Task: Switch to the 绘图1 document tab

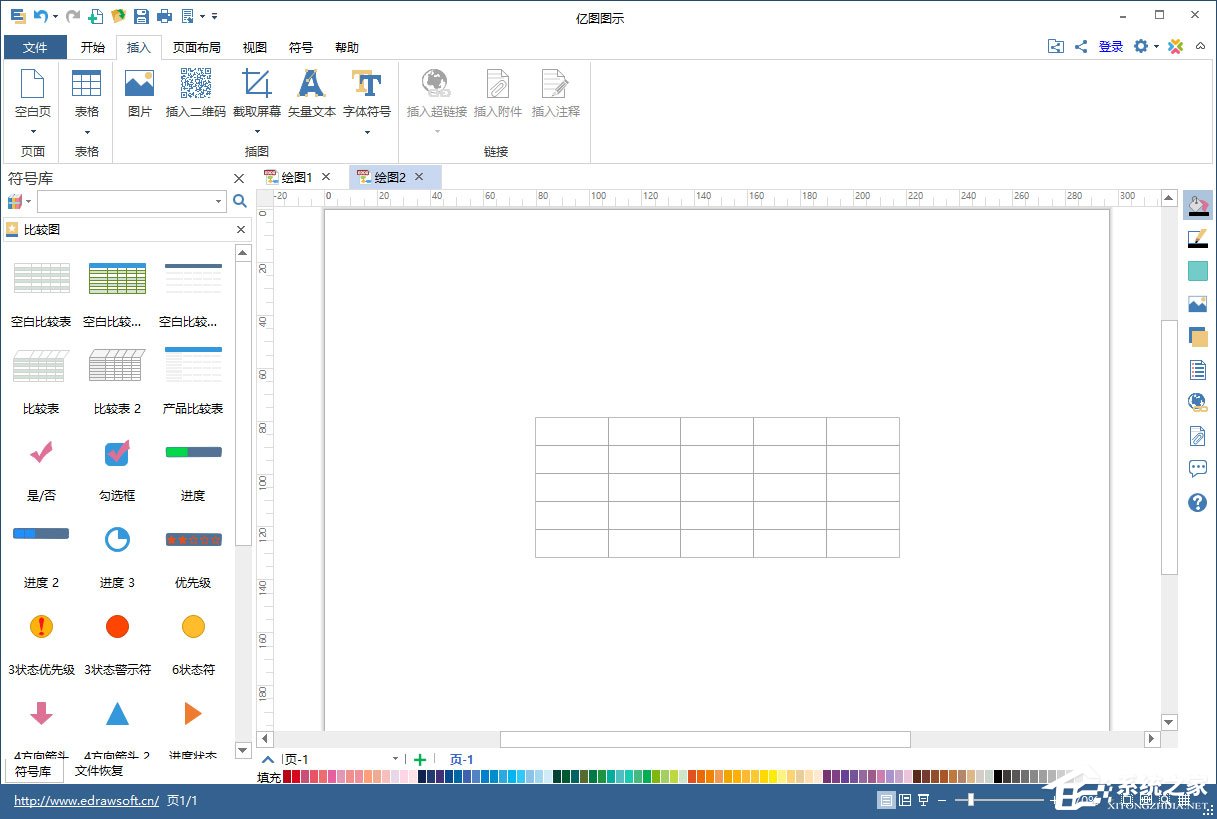Action: pos(297,177)
